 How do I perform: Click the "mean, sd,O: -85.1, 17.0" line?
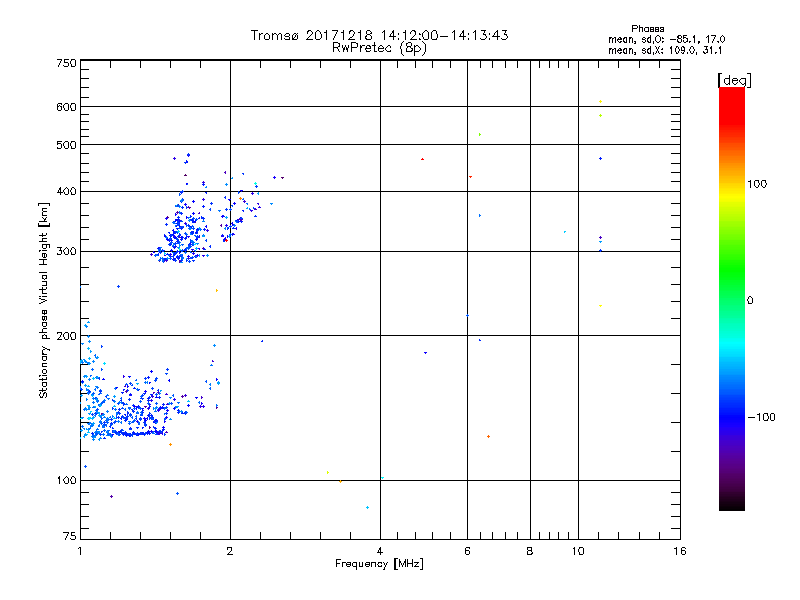coord(666,39)
